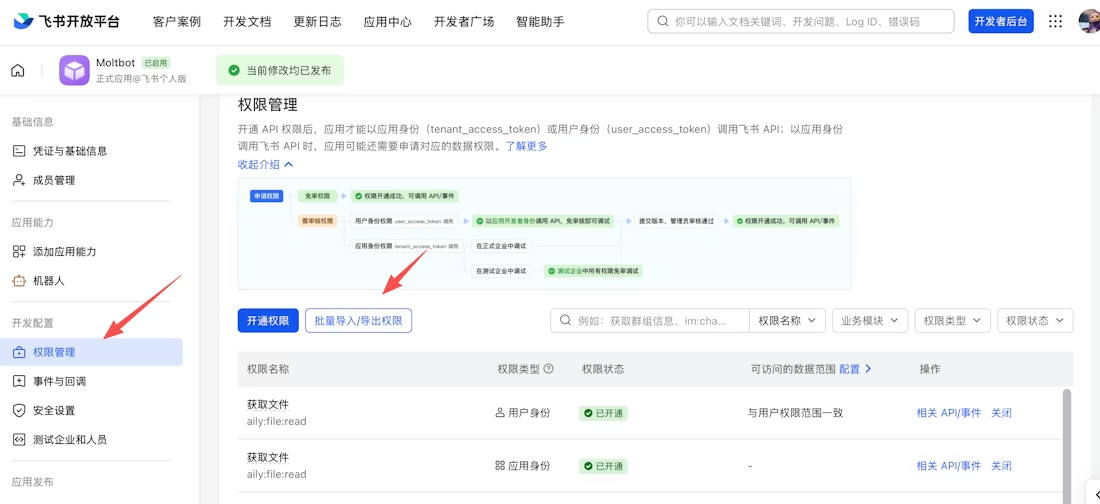Open the 开发文档 top menu
Viewport: 1100px width, 504px height.
247,21
